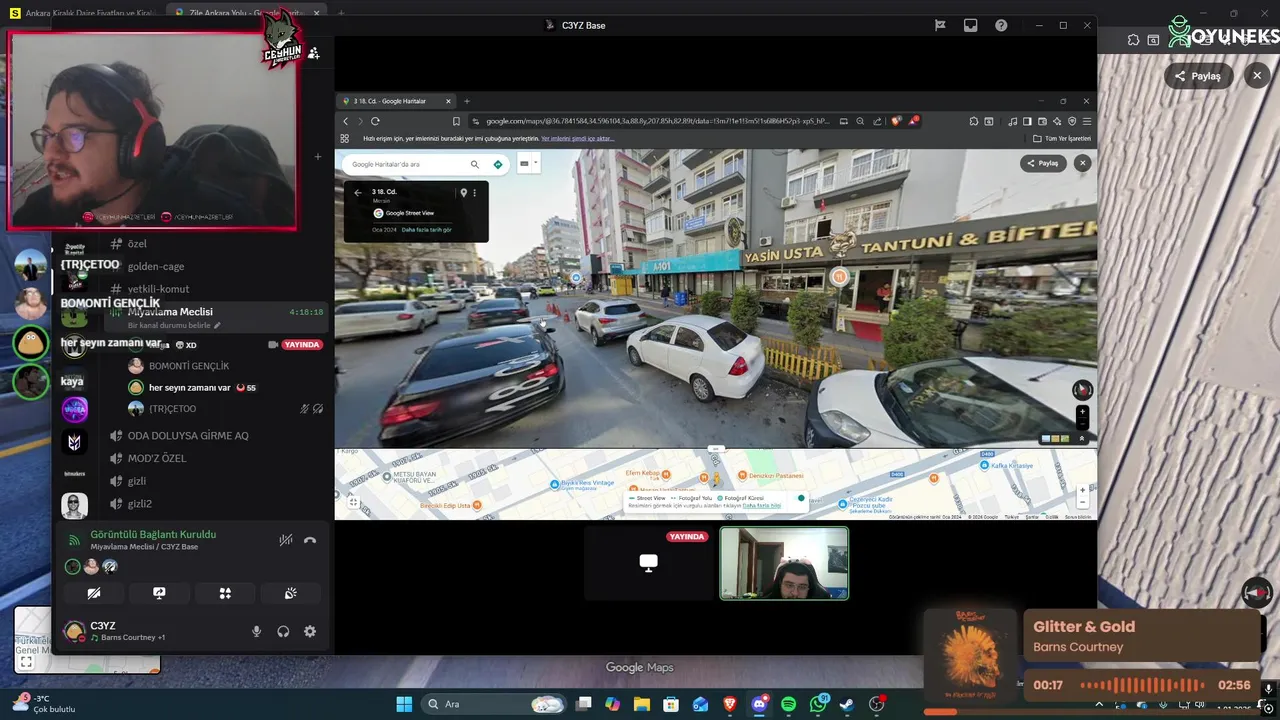Open Spotify from the taskbar
1280x720 pixels.
(x=788, y=704)
